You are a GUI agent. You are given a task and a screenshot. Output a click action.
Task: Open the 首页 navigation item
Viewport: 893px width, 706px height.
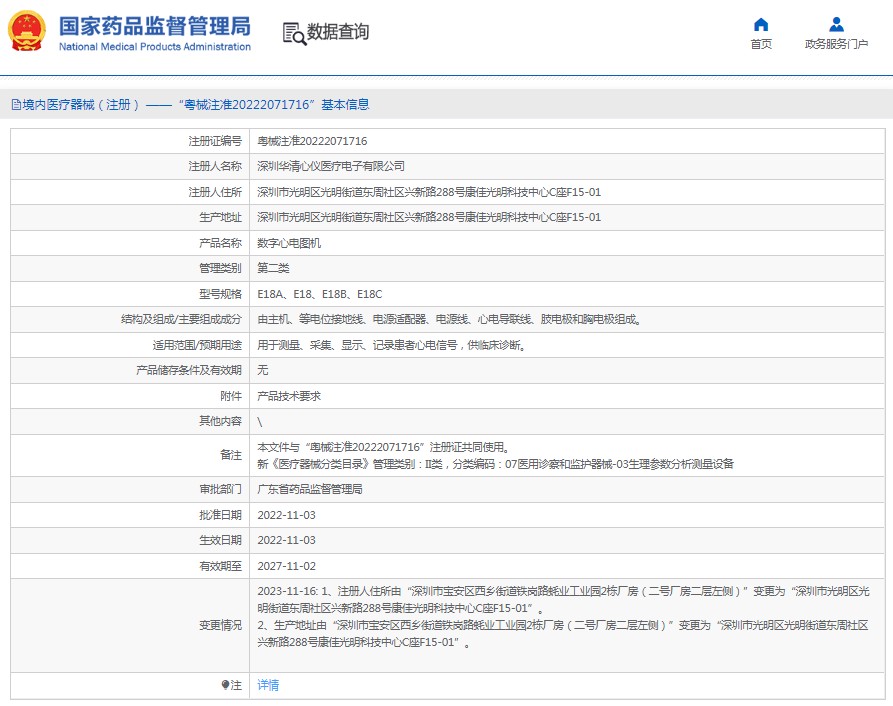click(x=761, y=44)
